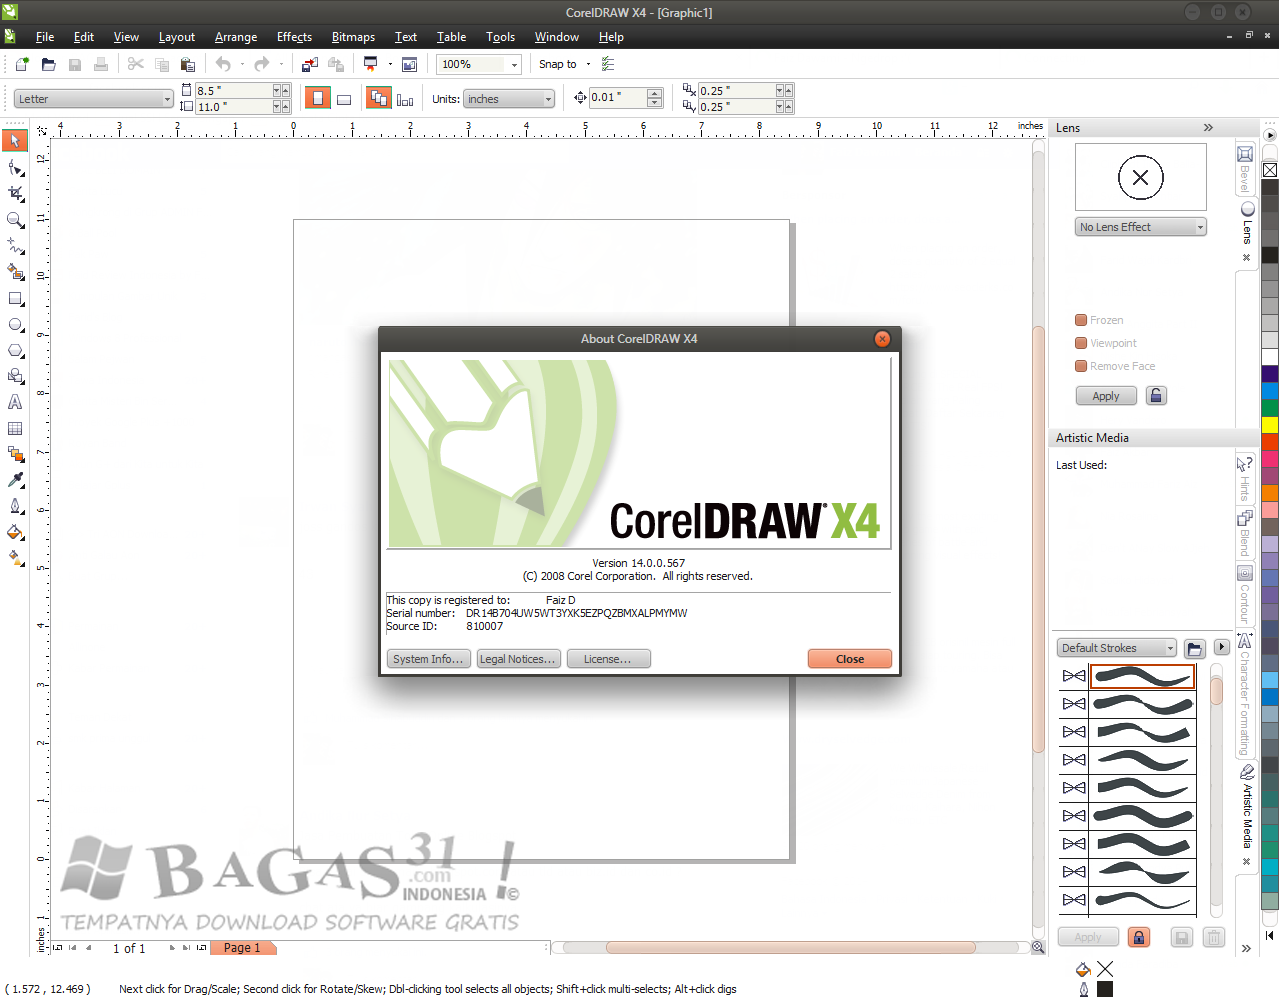Pick the yellow swatch in color palette
This screenshot has height=1000, width=1279.
click(x=1270, y=425)
